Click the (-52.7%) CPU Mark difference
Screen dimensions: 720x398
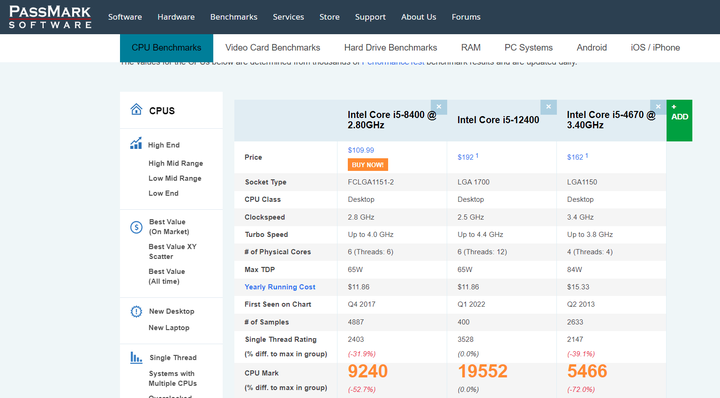pyautogui.click(x=361, y=389)
